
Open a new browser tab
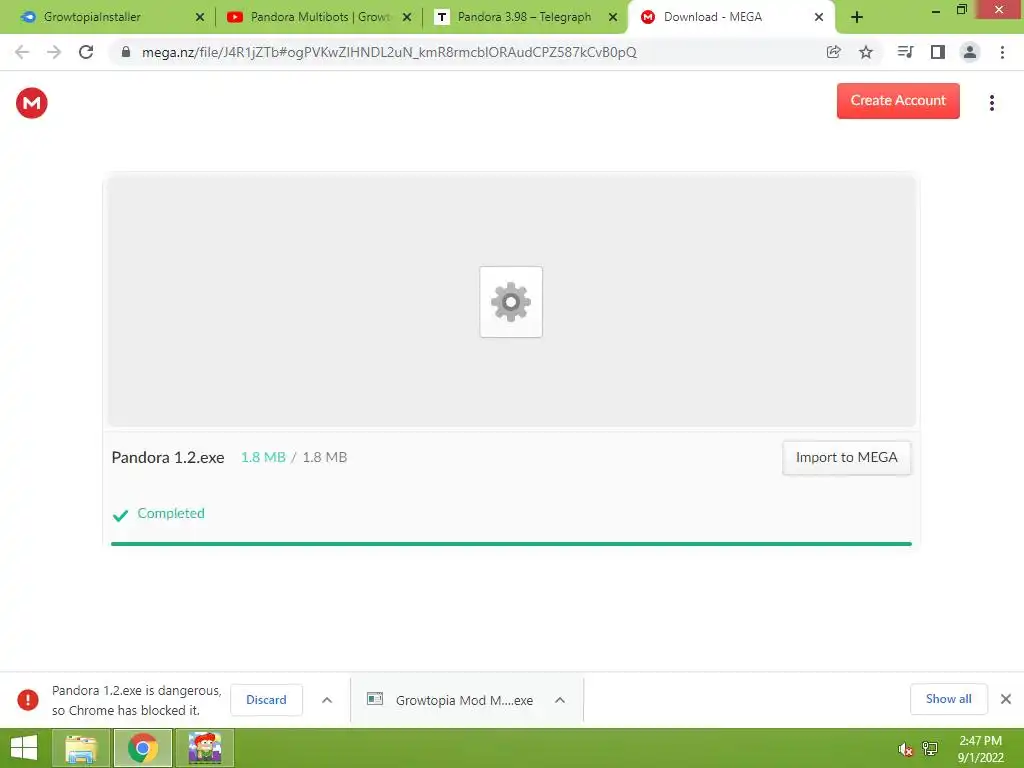click(x=857, y=17)
